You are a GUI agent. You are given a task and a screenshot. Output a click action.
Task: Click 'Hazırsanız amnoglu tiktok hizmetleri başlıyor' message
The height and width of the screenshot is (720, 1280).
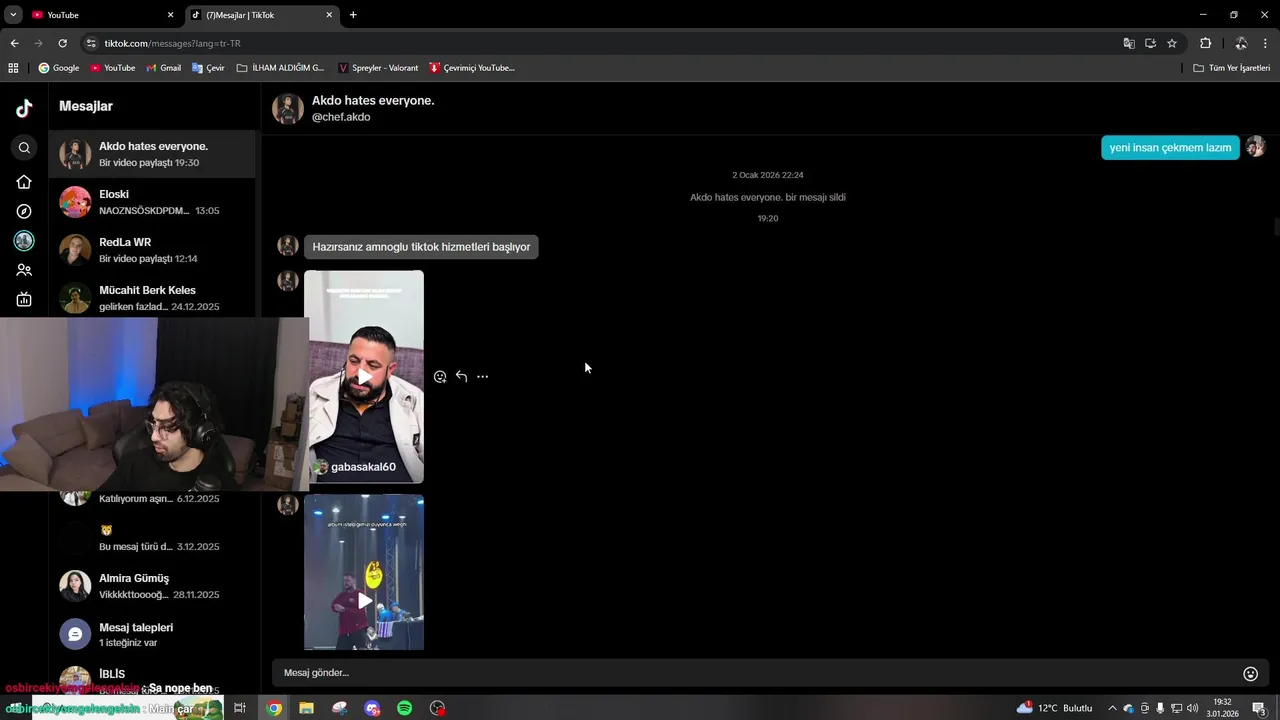[x=421, y=247]
